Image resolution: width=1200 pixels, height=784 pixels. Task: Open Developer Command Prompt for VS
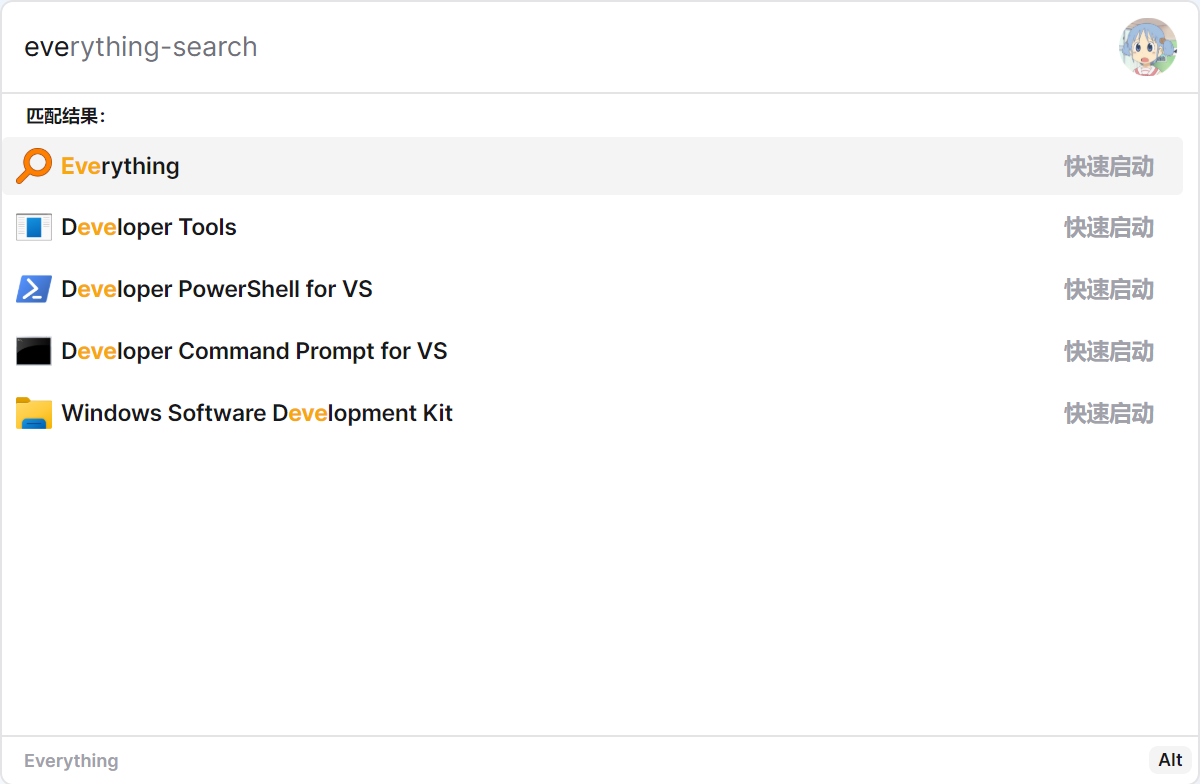(592, 352)
